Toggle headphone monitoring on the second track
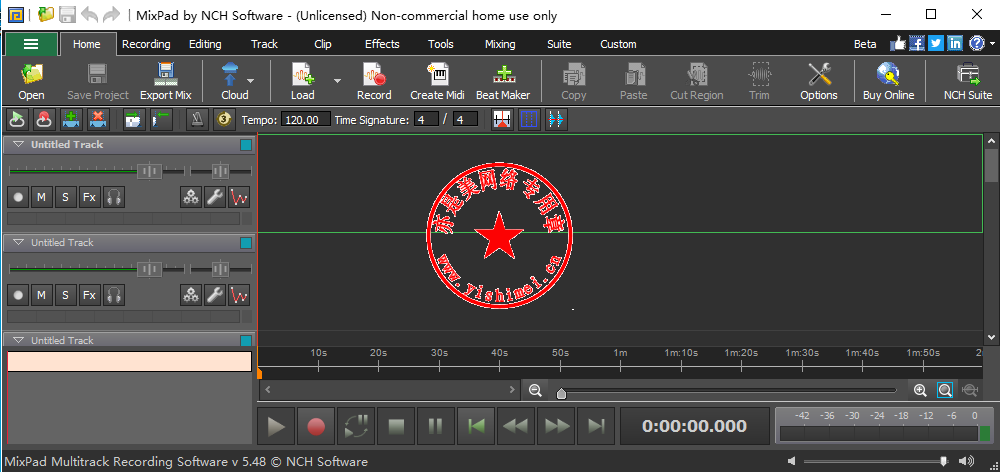Image resolution: width=1001 pixels, height=472 pixels. [114, 295]
